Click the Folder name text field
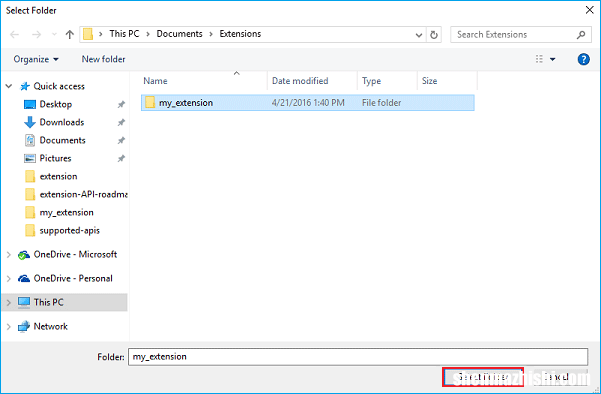The height and width of the screenshot is (394, 601). [358, 357]
